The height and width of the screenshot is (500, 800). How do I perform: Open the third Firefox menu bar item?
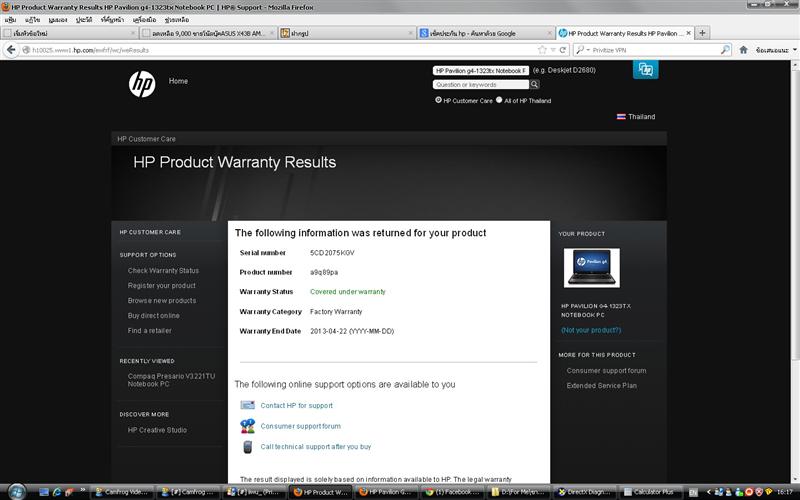tap(58, 20)
